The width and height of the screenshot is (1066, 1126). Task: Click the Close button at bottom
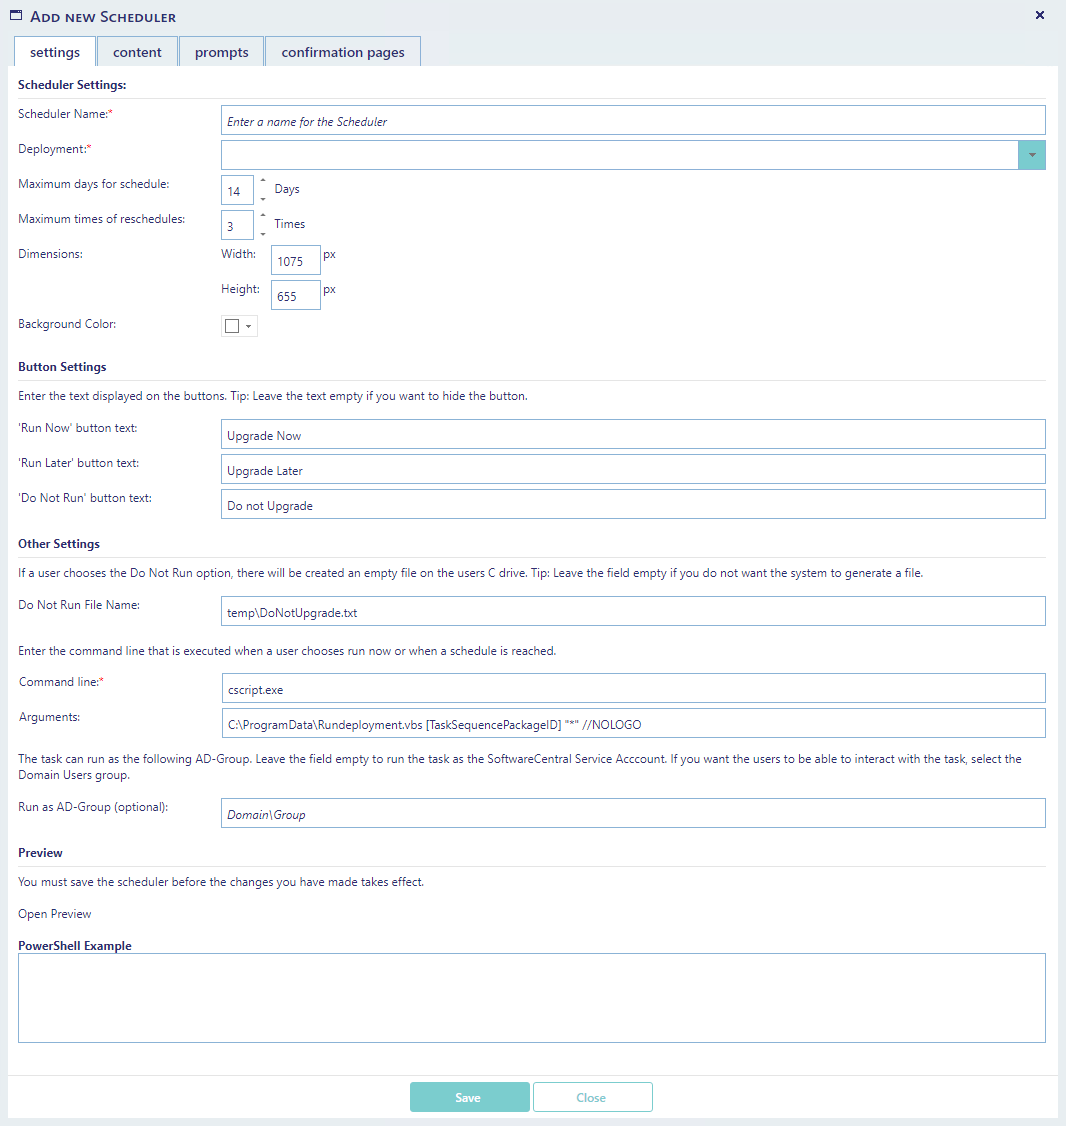pos(592,1097)
